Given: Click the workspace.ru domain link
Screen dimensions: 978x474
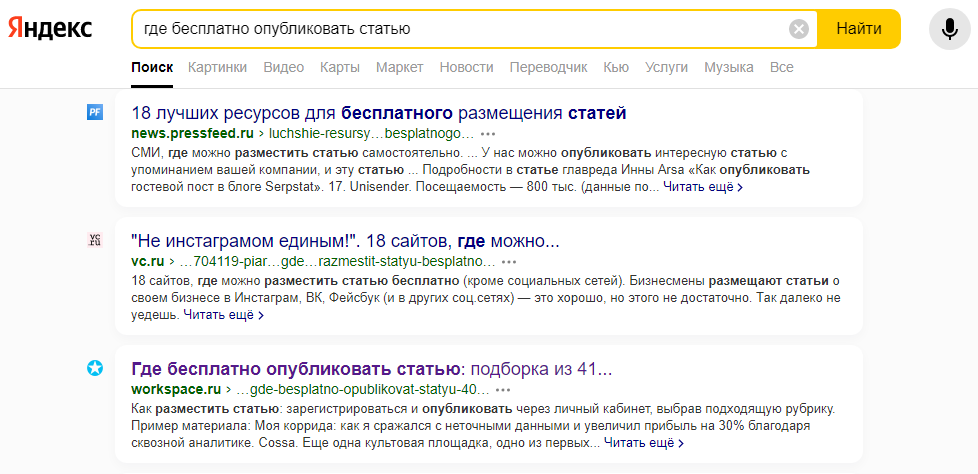Looking at the screenshot, I should tap(177, 390).
